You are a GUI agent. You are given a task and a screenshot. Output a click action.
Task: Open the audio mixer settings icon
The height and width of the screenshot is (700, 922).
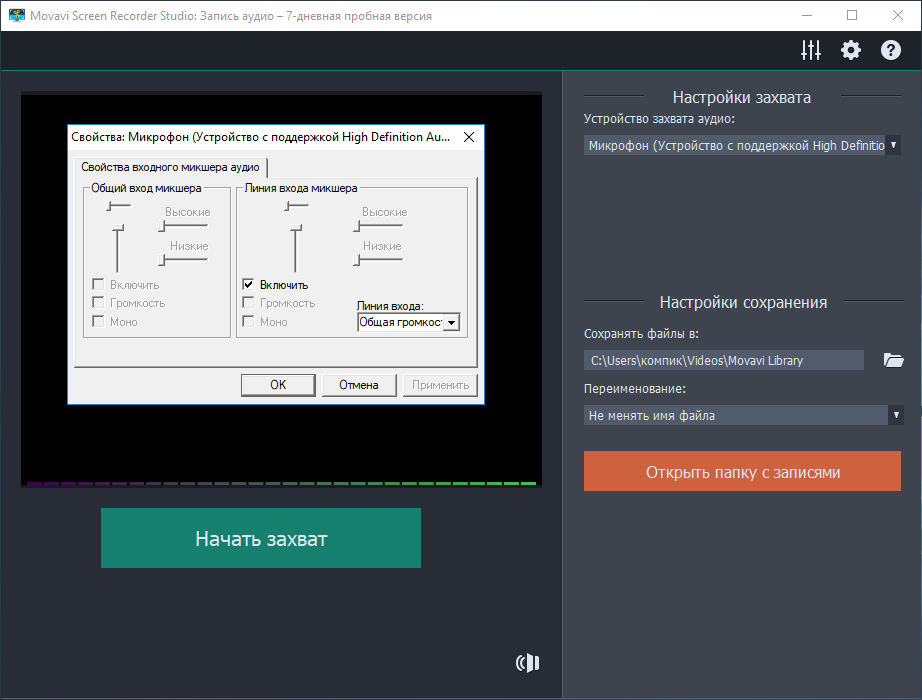coord(810,50)
